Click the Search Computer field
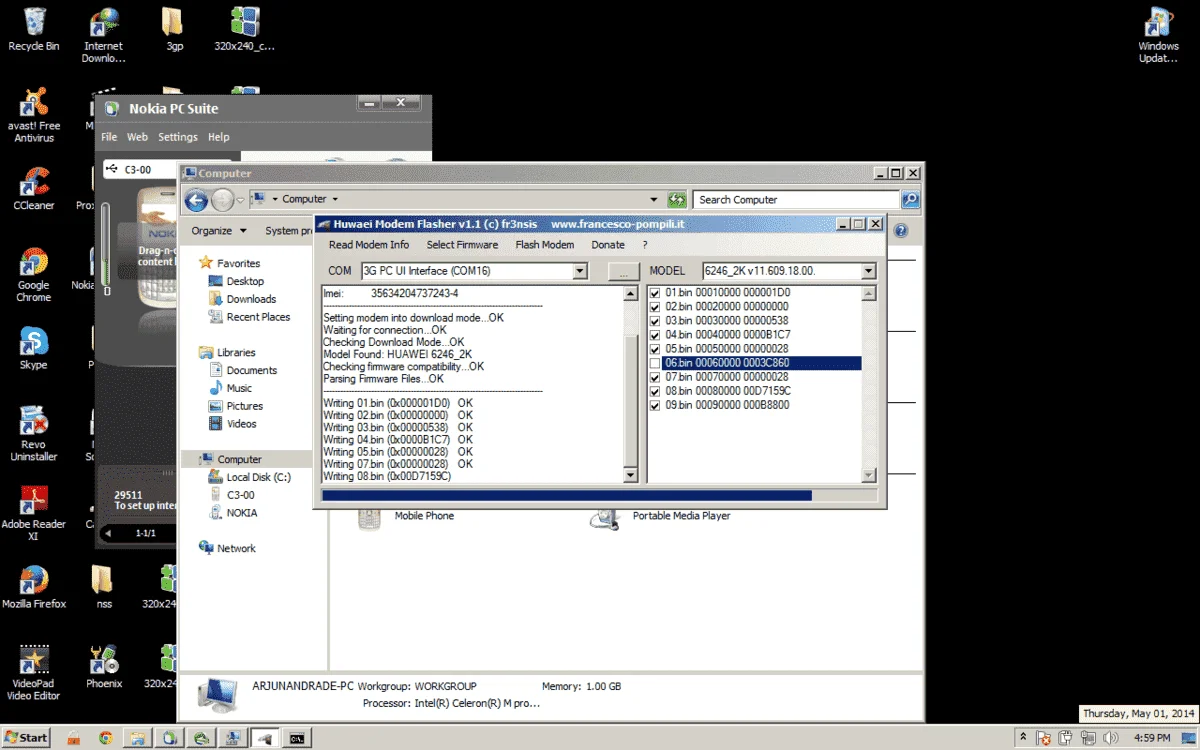Image resolution: width=1200 pixels, height=750 pixels. 796,200
